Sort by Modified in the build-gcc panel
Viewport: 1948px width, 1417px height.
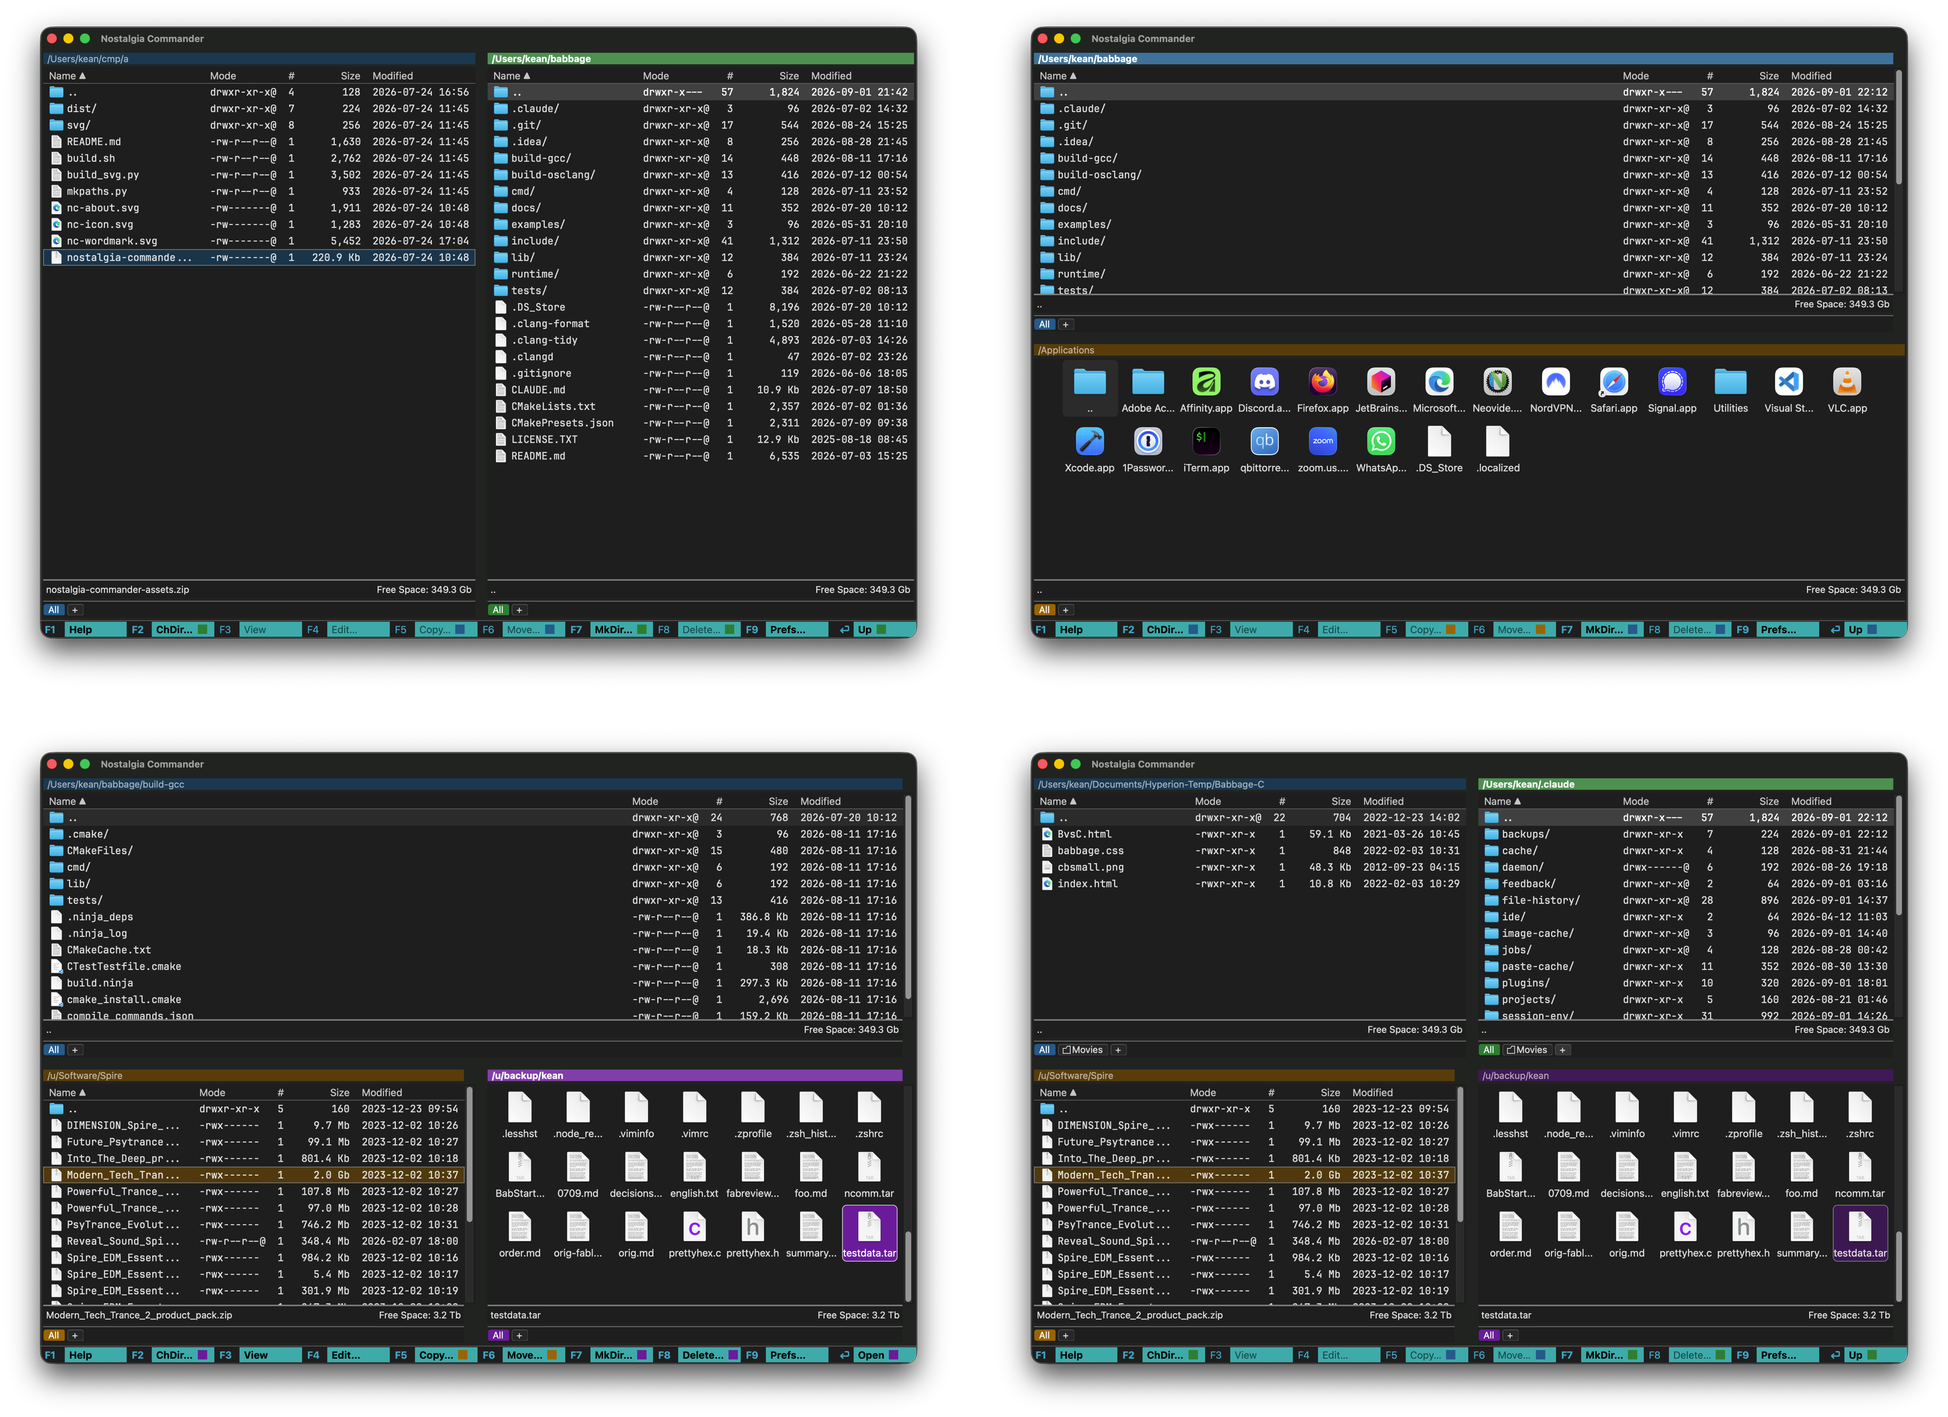tap(820, 802)
